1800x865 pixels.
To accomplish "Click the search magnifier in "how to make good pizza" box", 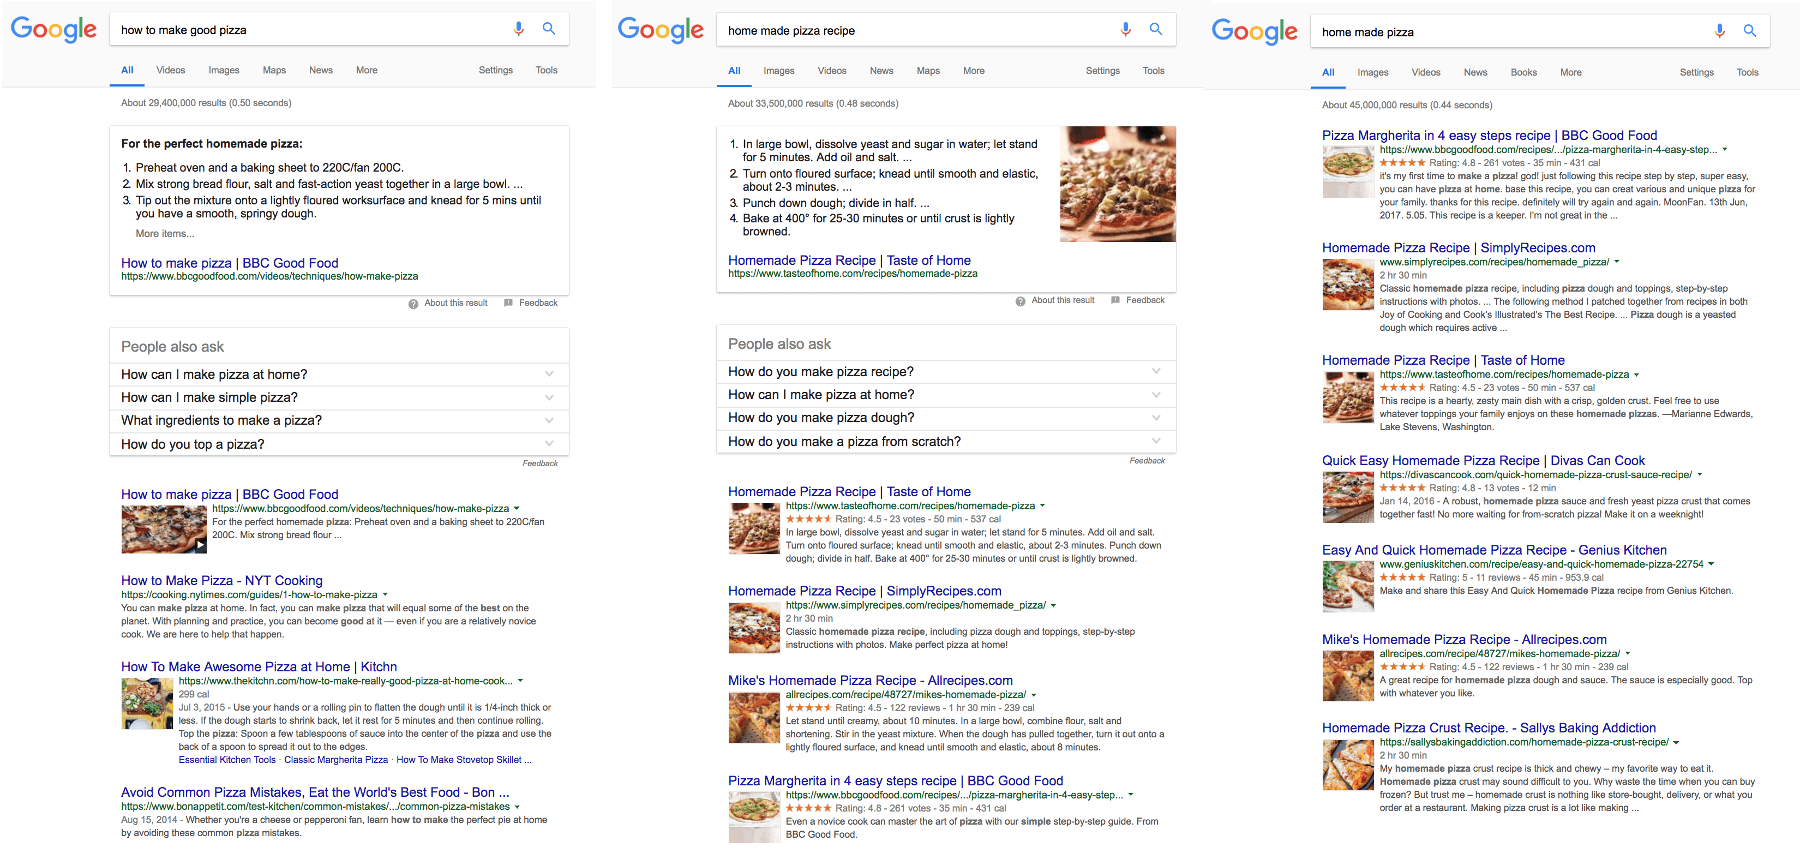I will [549, 28].
